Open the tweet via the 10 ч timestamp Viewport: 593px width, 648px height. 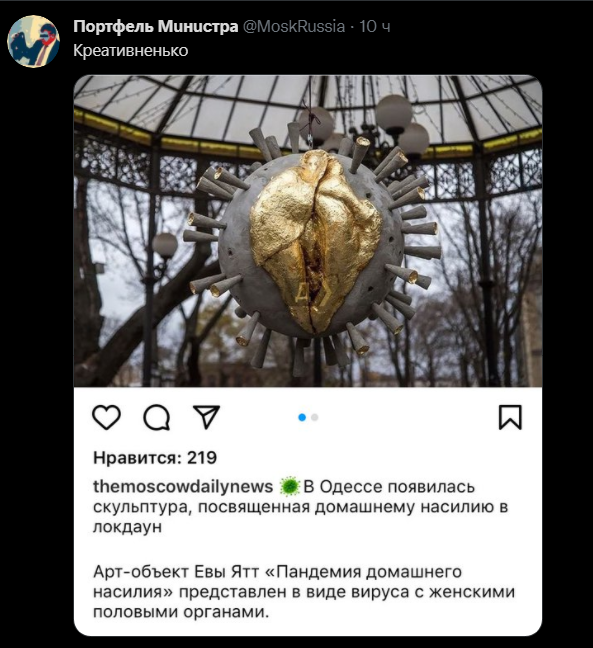coord(374,26)
